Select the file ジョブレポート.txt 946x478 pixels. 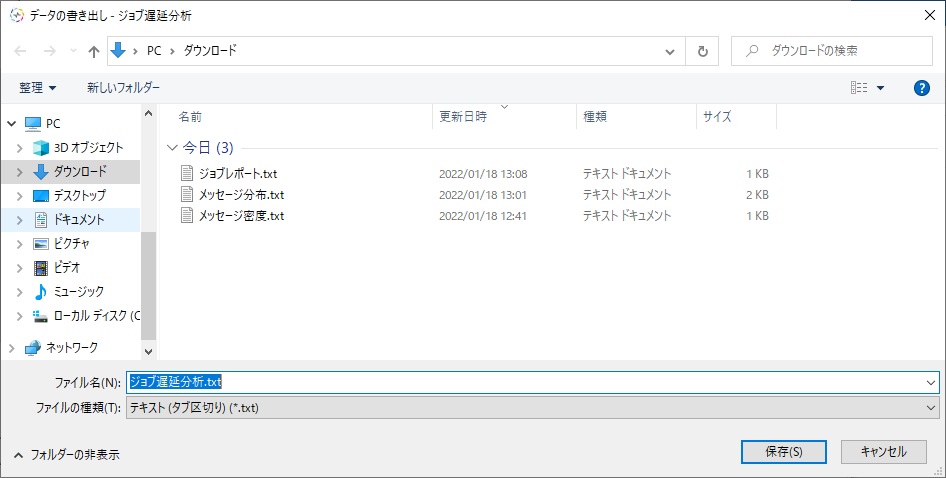click(x=238, y=174)
